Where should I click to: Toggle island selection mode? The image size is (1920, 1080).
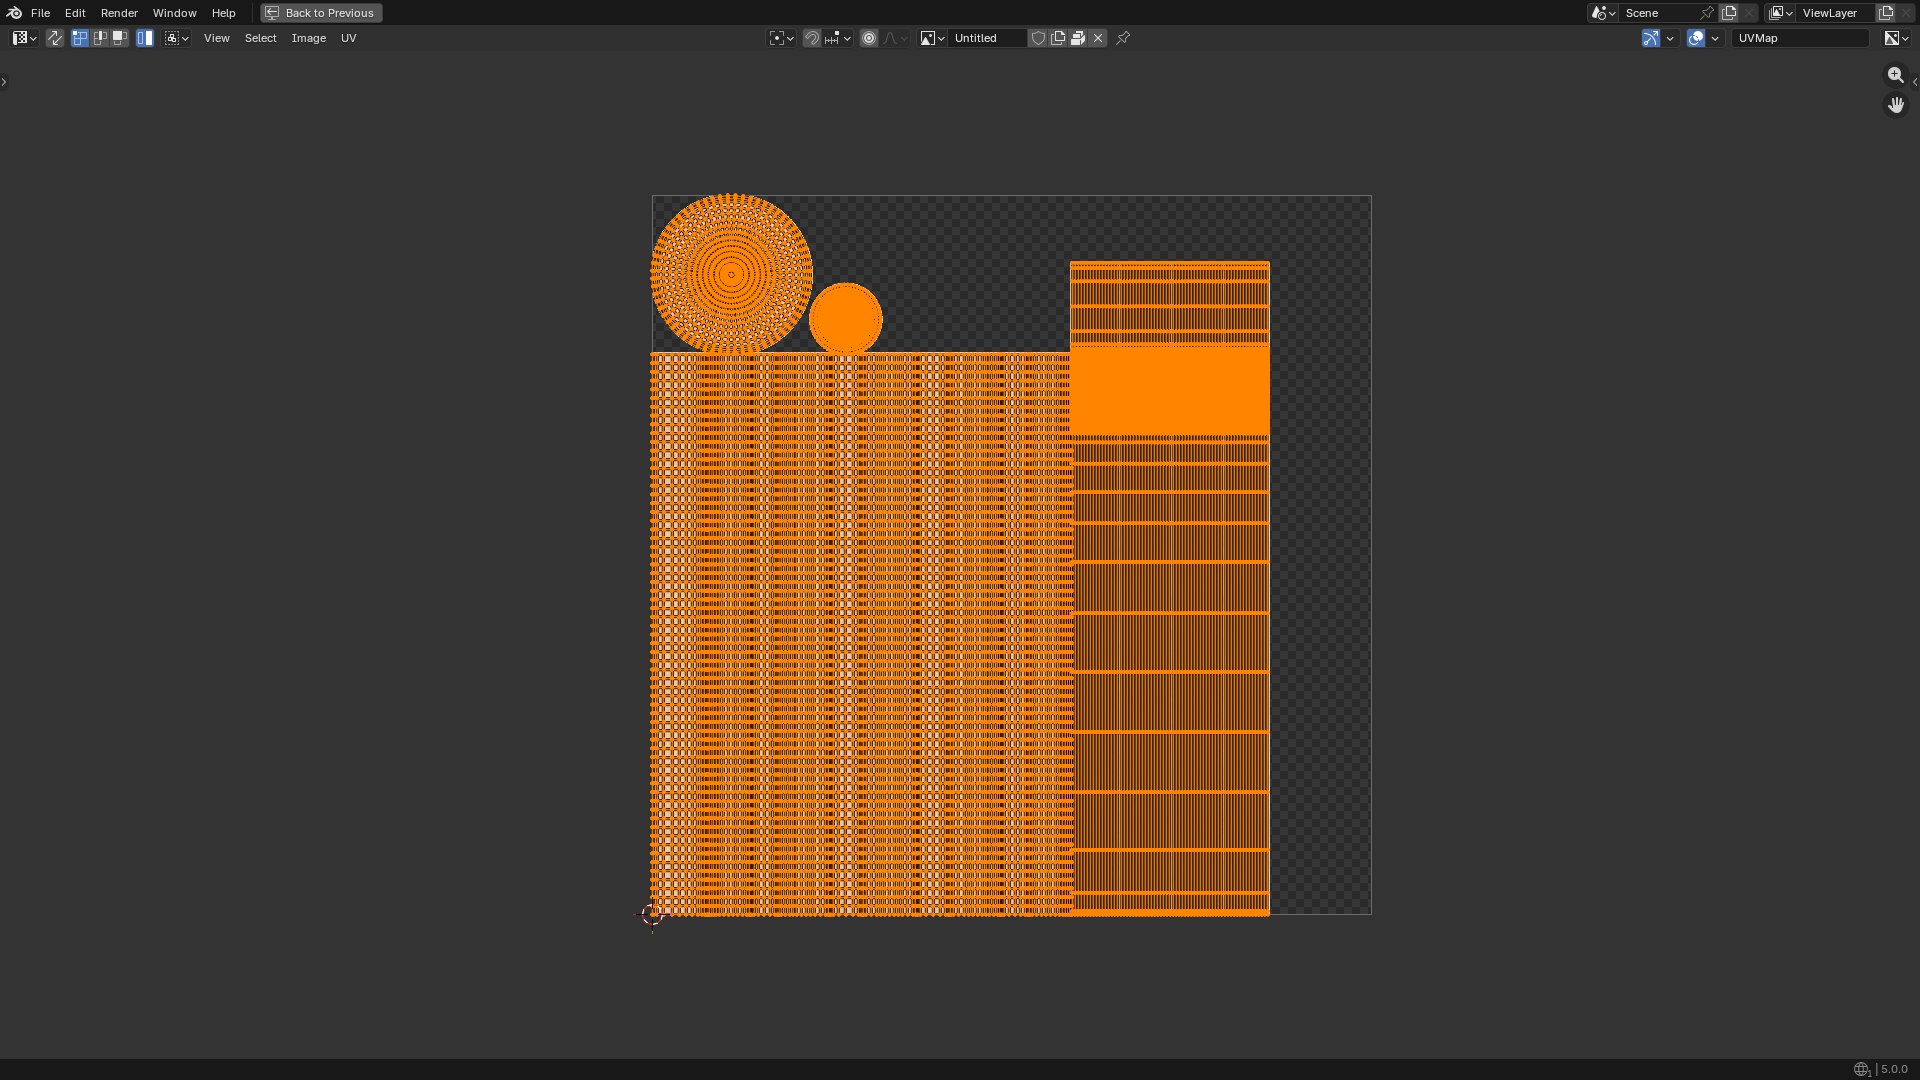pos(145,38)
